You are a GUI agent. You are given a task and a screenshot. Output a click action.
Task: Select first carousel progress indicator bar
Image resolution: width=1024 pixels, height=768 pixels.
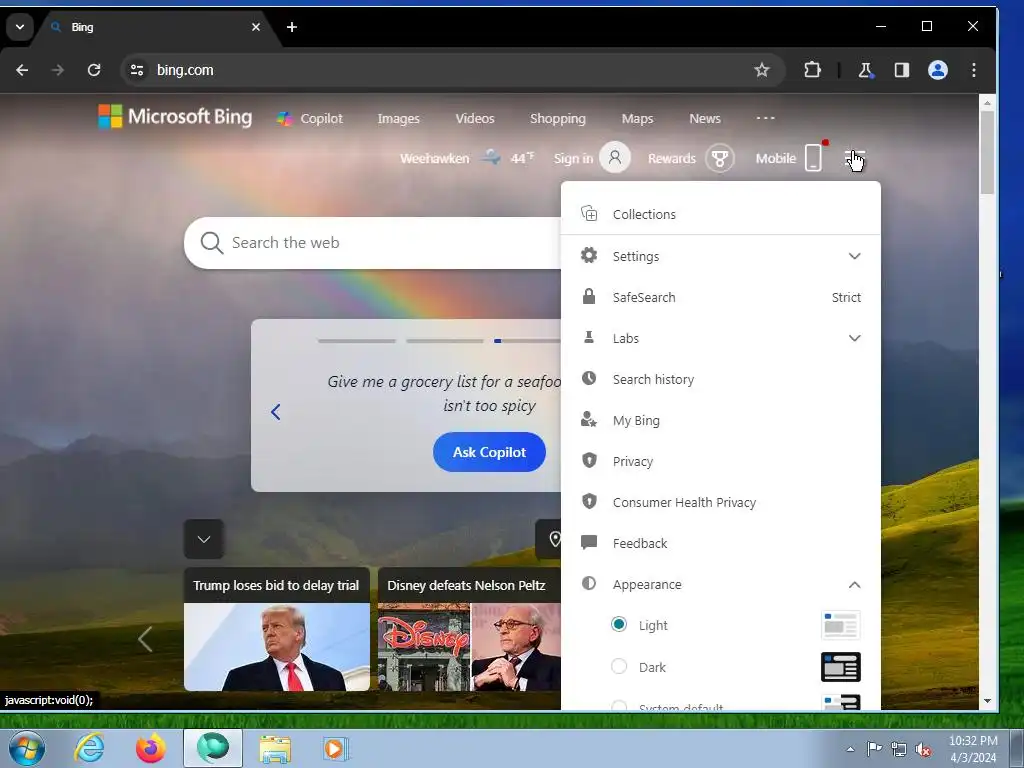tap(357, 341)
